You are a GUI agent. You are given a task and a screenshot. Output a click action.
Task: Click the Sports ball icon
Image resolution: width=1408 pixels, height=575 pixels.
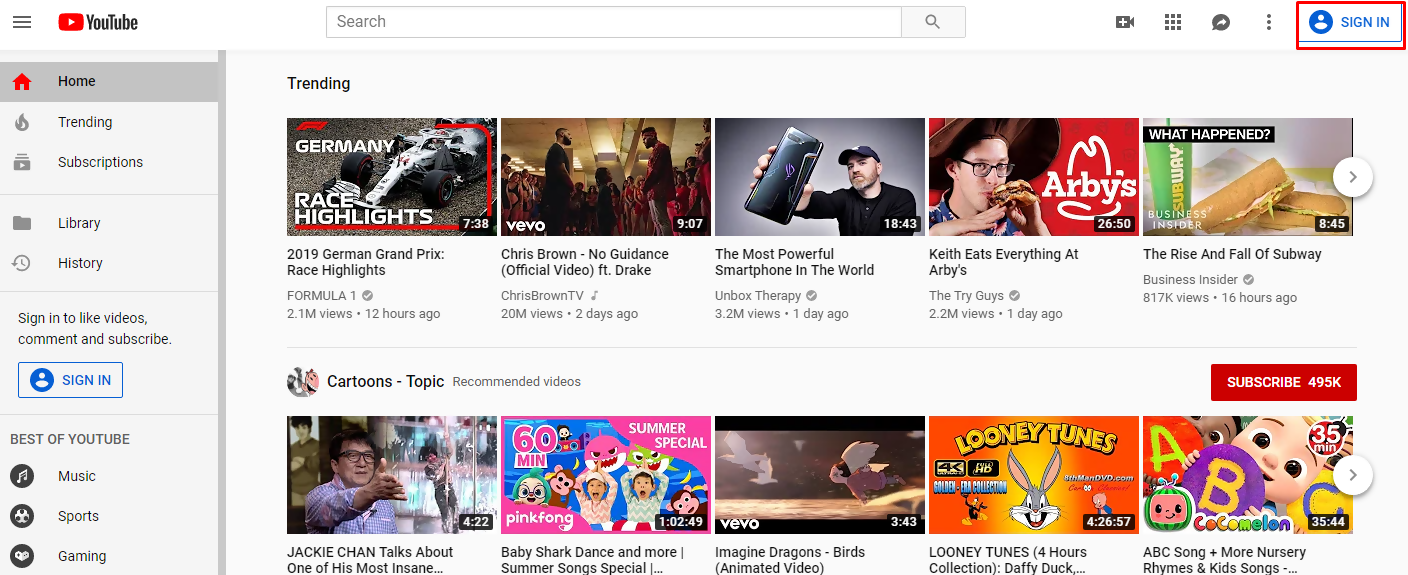tap(22, 516)
